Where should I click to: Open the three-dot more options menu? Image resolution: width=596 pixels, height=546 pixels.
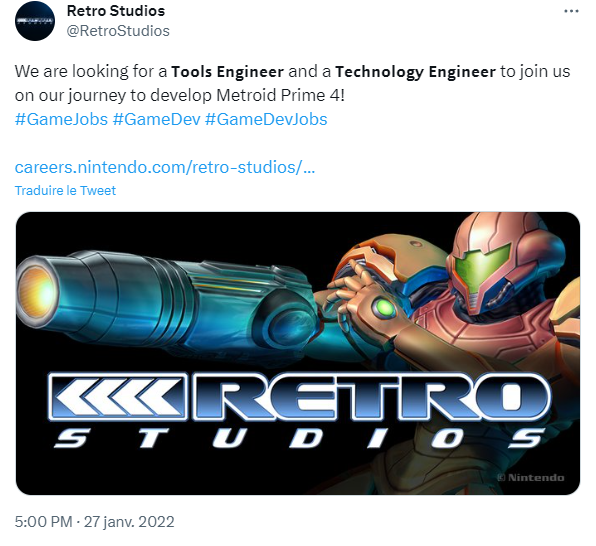571,11
